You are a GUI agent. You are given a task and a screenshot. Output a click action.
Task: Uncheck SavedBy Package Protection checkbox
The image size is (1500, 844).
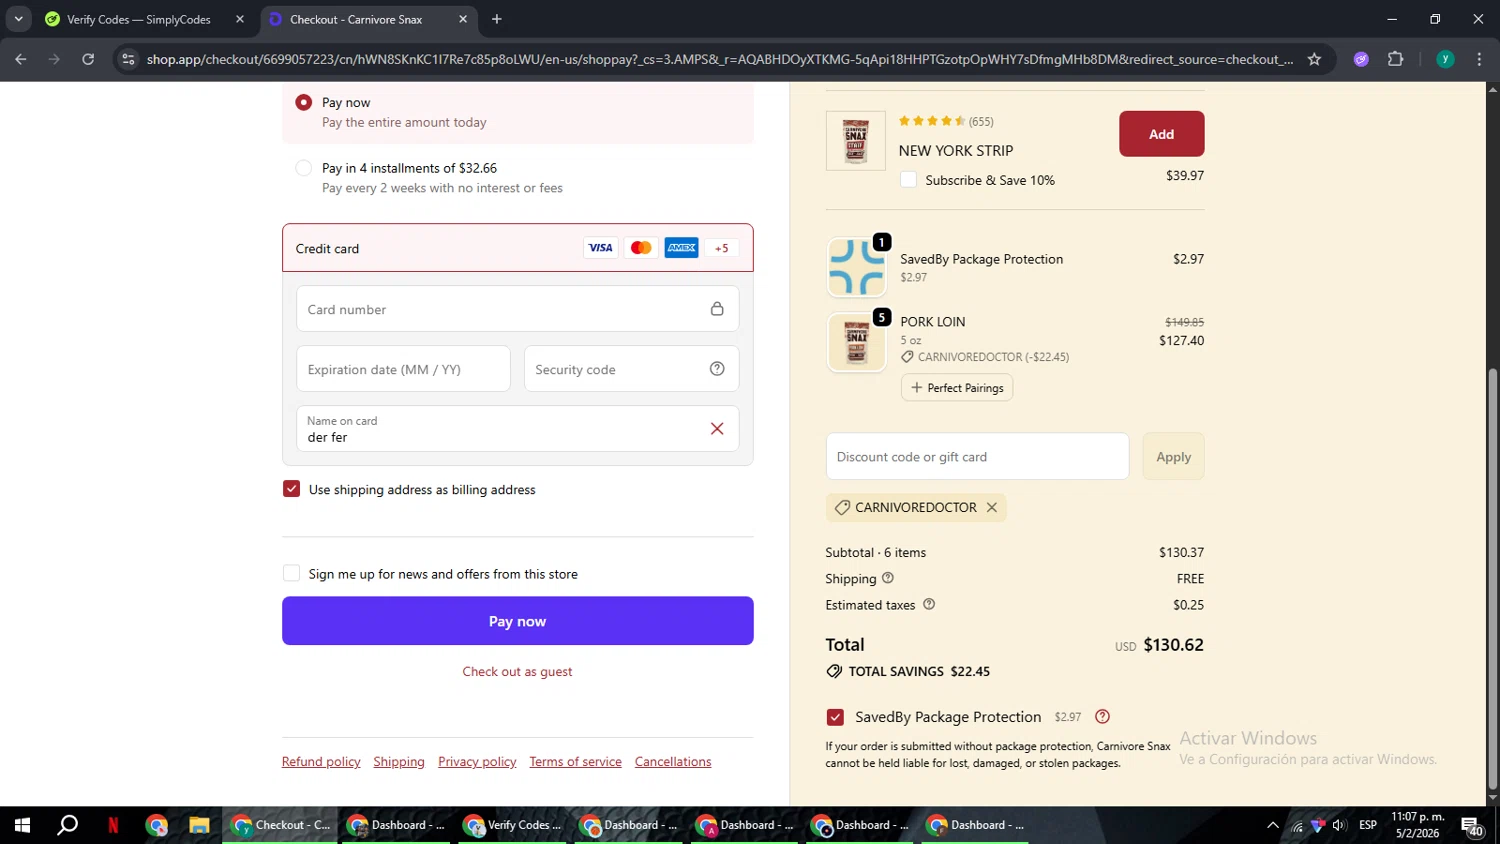[x=835, y=717]
